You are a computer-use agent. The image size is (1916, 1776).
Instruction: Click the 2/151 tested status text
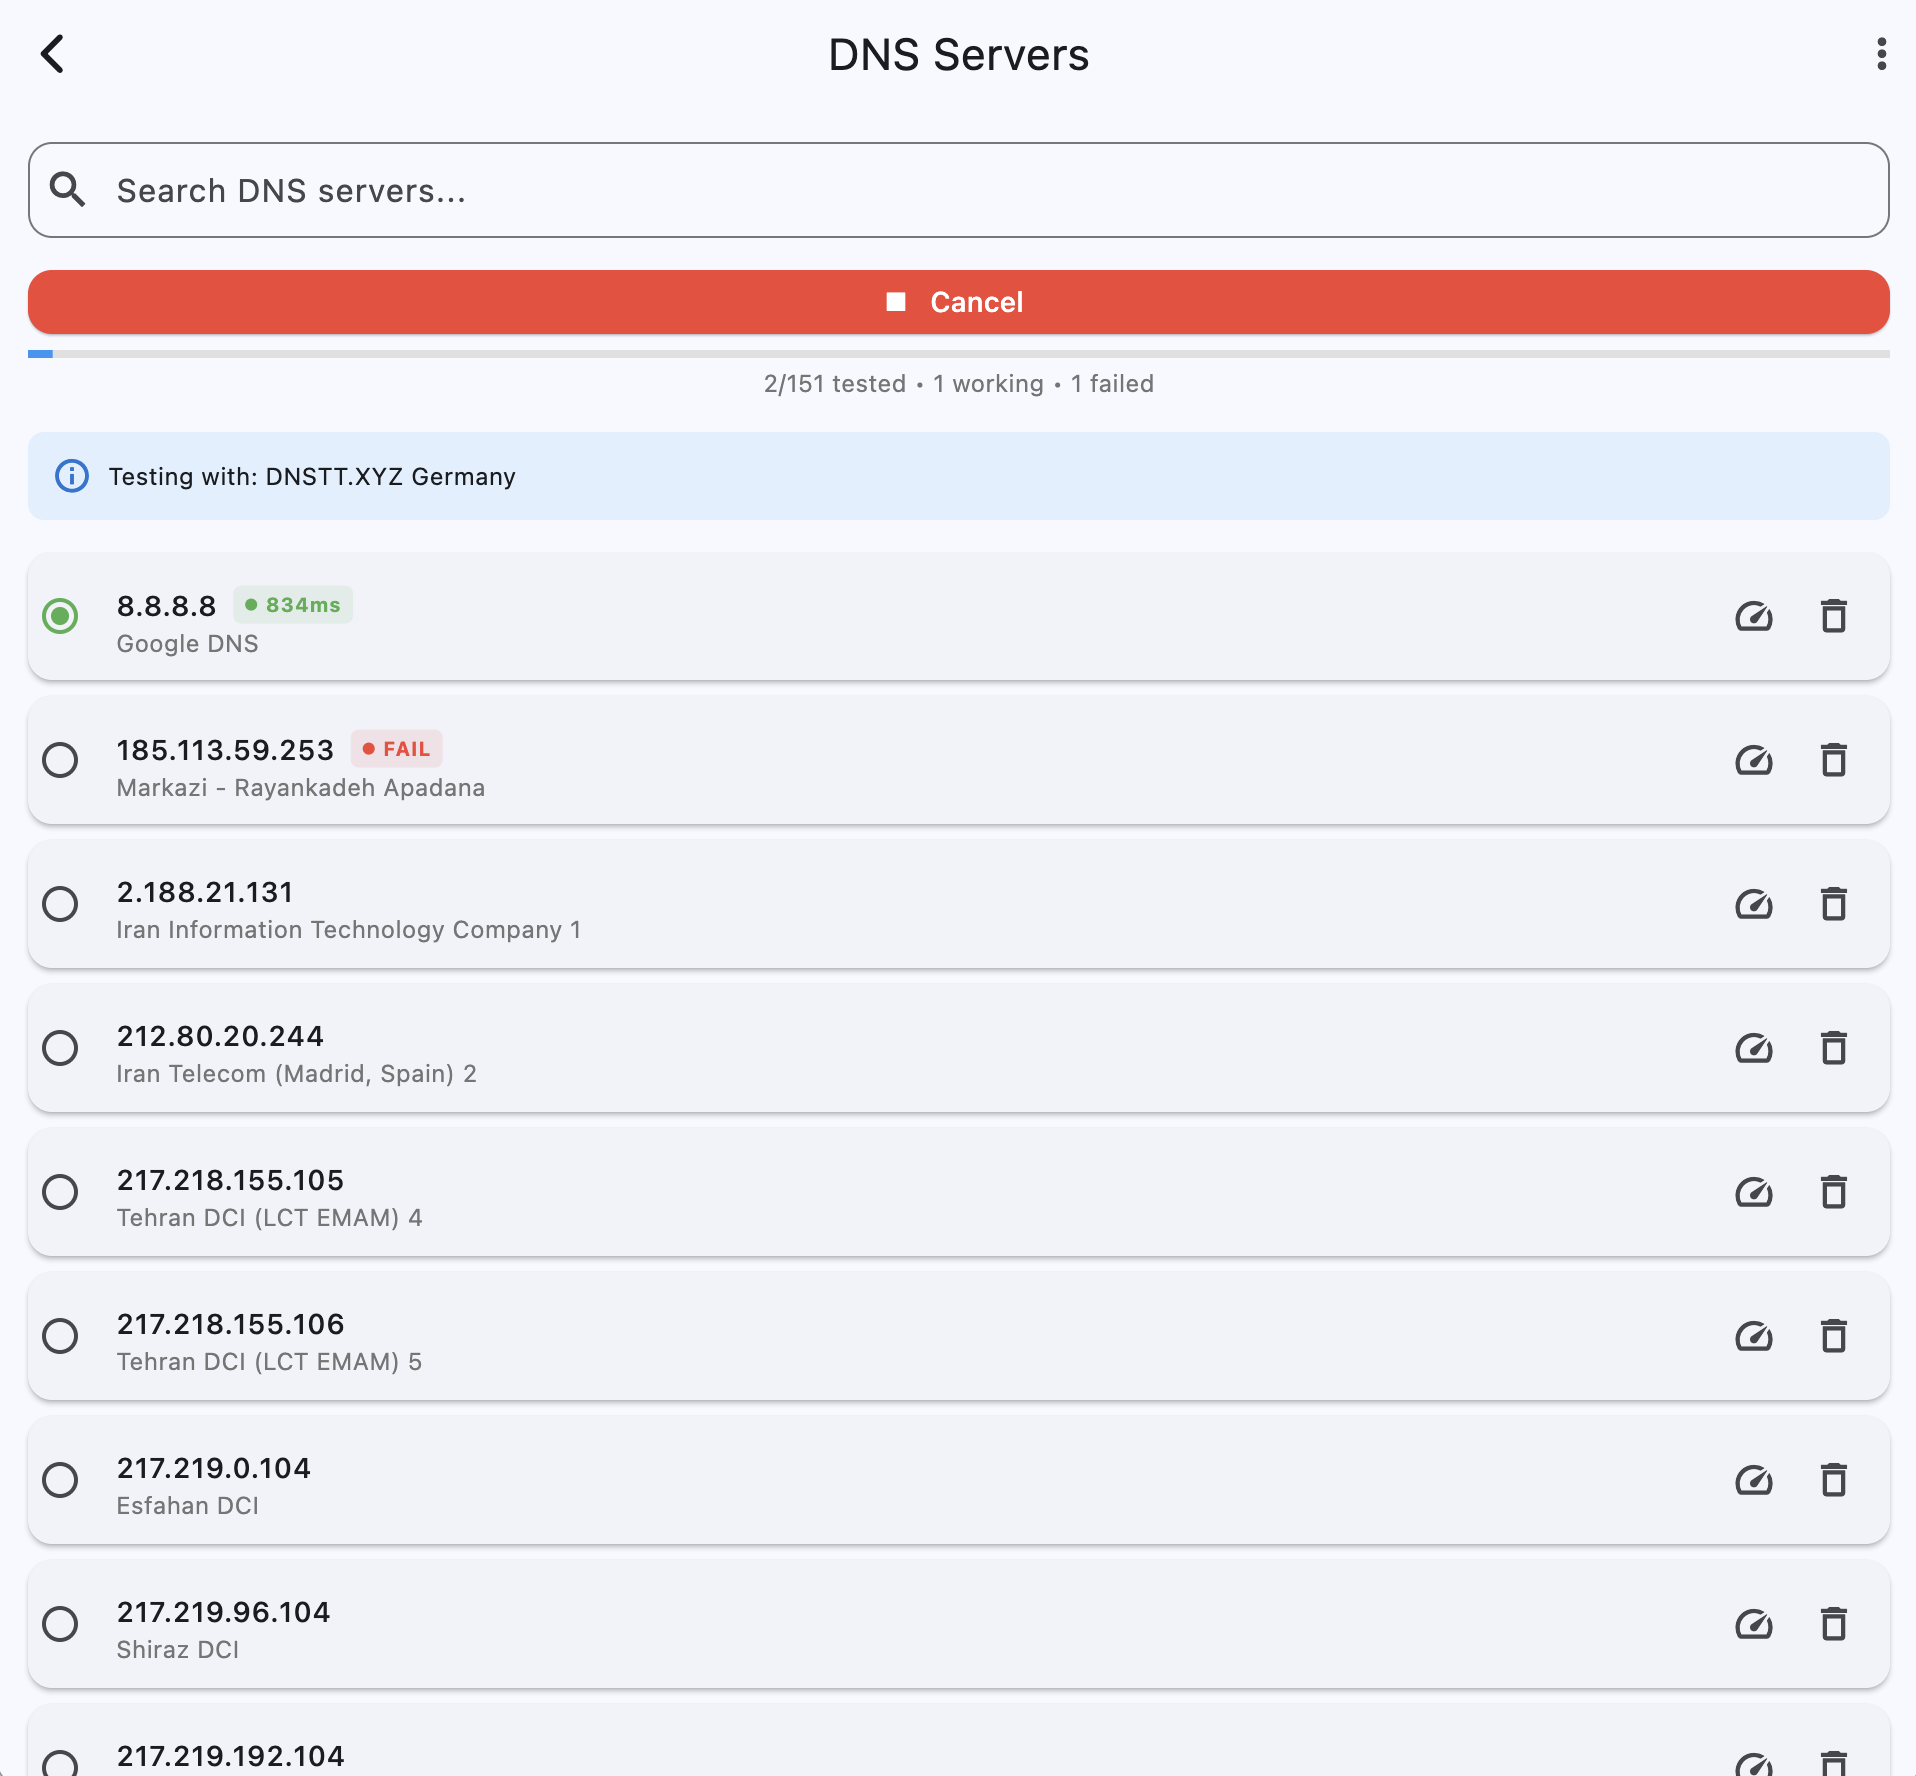958,384
